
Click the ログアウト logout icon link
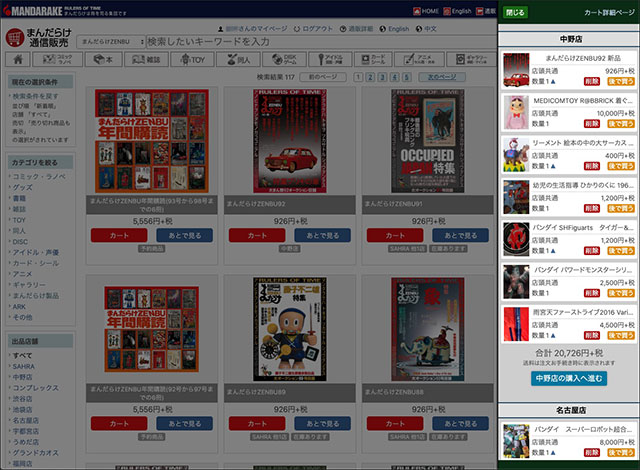(x=313, y=29)
